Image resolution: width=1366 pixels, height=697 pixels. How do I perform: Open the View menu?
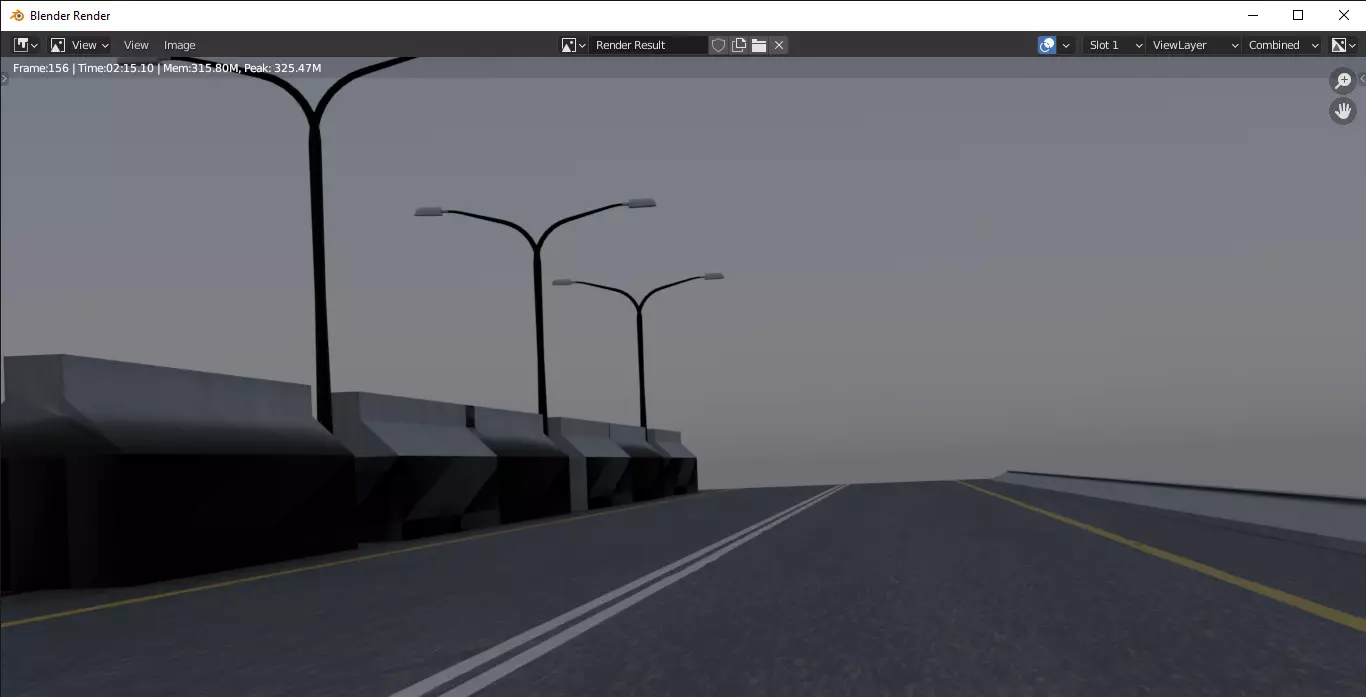136,45
